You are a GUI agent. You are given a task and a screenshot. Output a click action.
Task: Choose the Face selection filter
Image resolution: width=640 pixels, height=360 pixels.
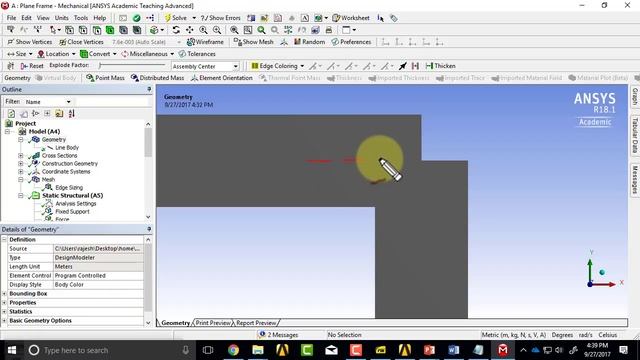click(96, 30)
